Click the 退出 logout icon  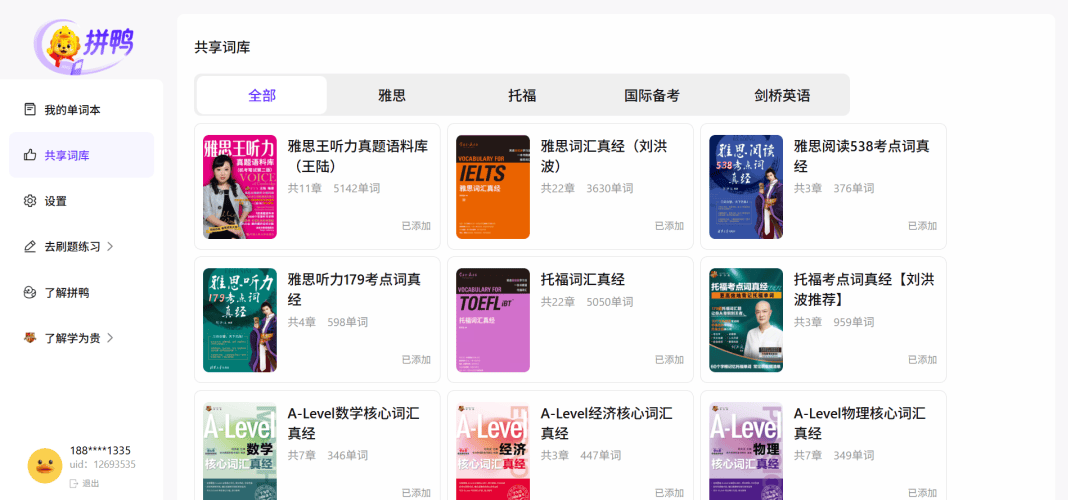coord(74,483)
